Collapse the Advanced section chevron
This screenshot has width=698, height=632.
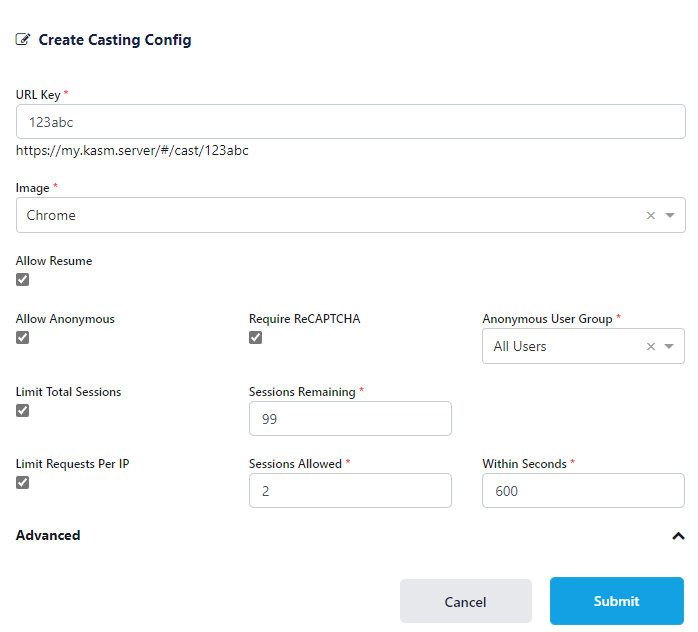click(679, 536)
